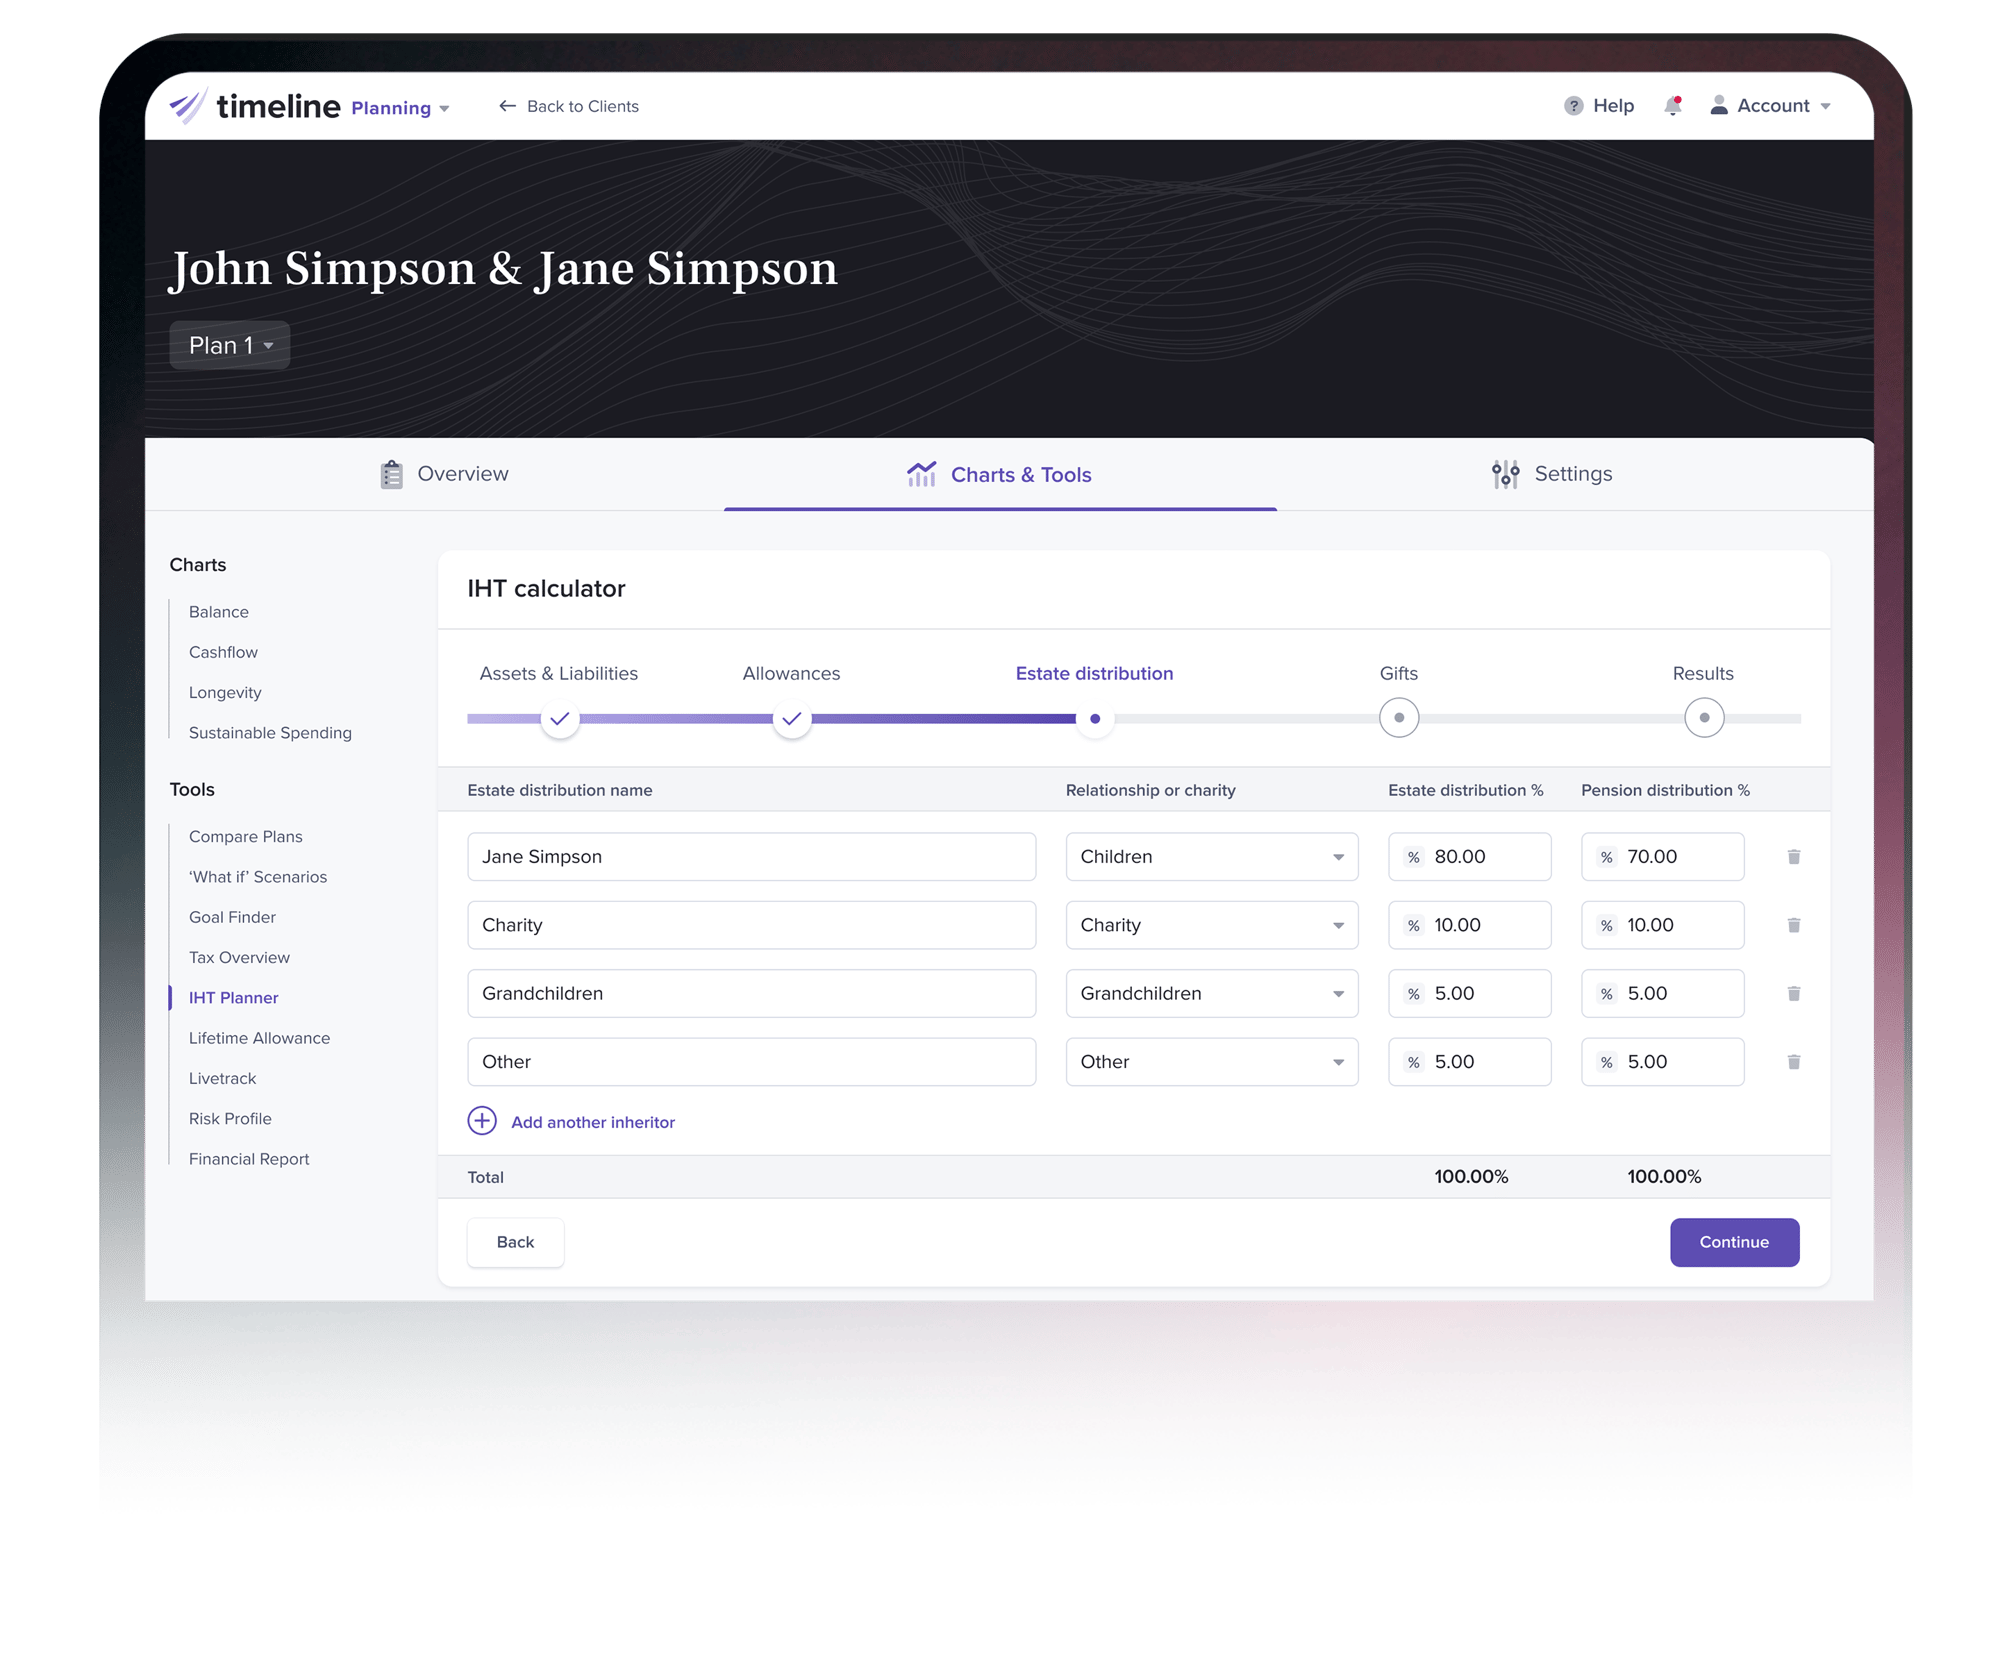
Task: Click the Continue button
Action: (1734, 1242)
